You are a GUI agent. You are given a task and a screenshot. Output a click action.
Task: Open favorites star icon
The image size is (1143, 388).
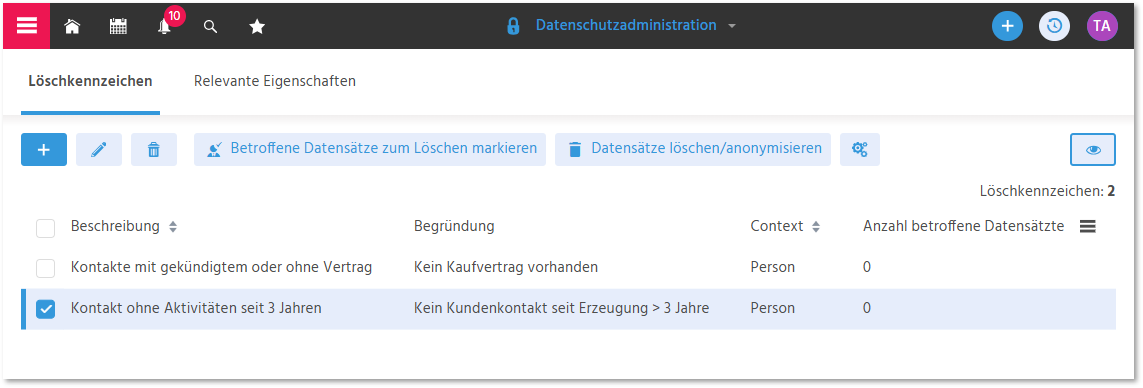(x=257, y=27)
